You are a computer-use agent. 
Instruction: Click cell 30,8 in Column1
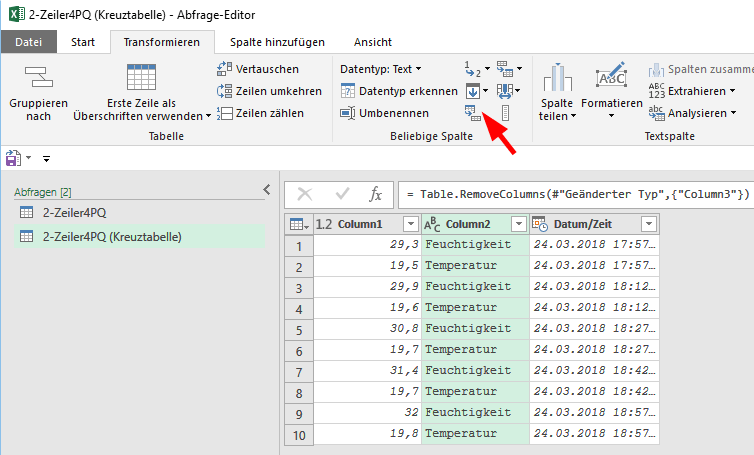(367, 329)
